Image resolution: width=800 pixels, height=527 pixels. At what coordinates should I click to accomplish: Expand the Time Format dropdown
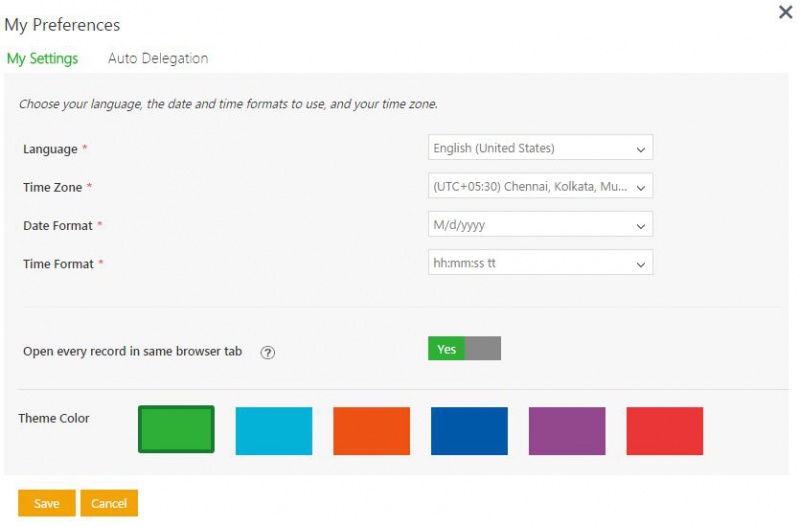(x=540, y=263)
